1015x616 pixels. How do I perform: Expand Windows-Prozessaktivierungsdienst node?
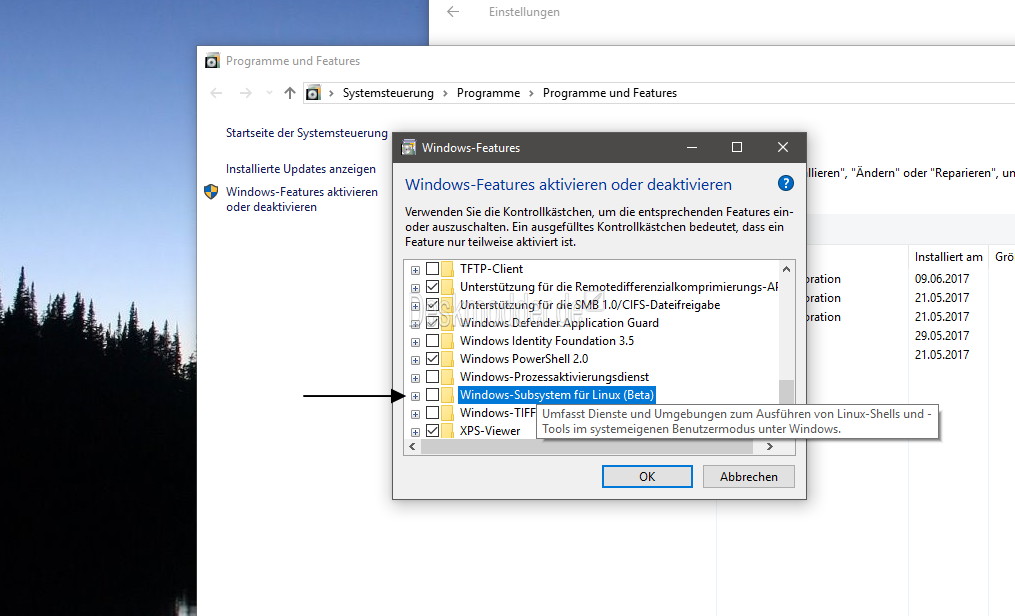click(x=416, y=378)
